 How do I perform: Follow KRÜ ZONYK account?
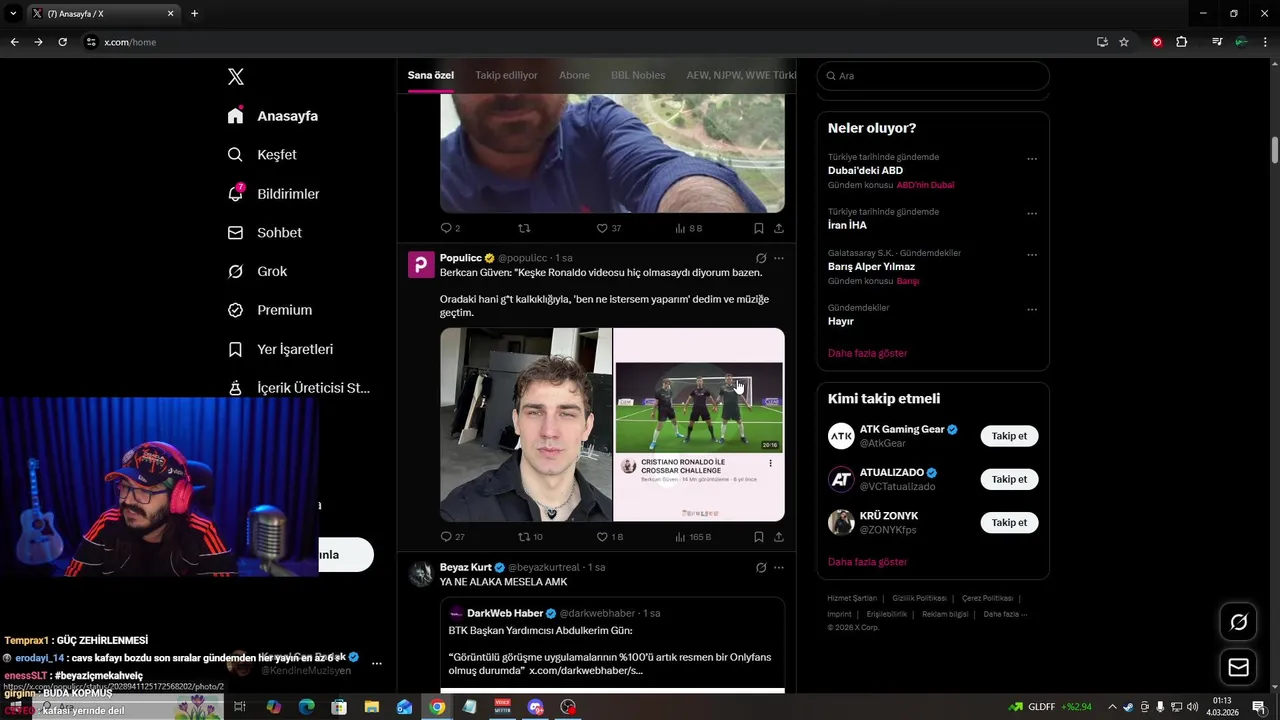point(1009,522)
